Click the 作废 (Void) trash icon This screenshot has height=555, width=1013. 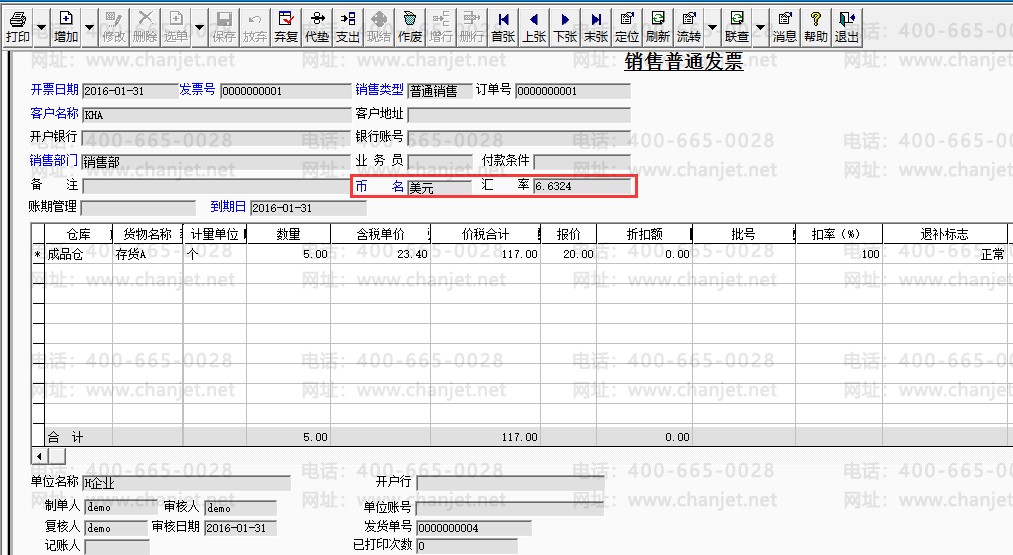click(x=410, y=27)
